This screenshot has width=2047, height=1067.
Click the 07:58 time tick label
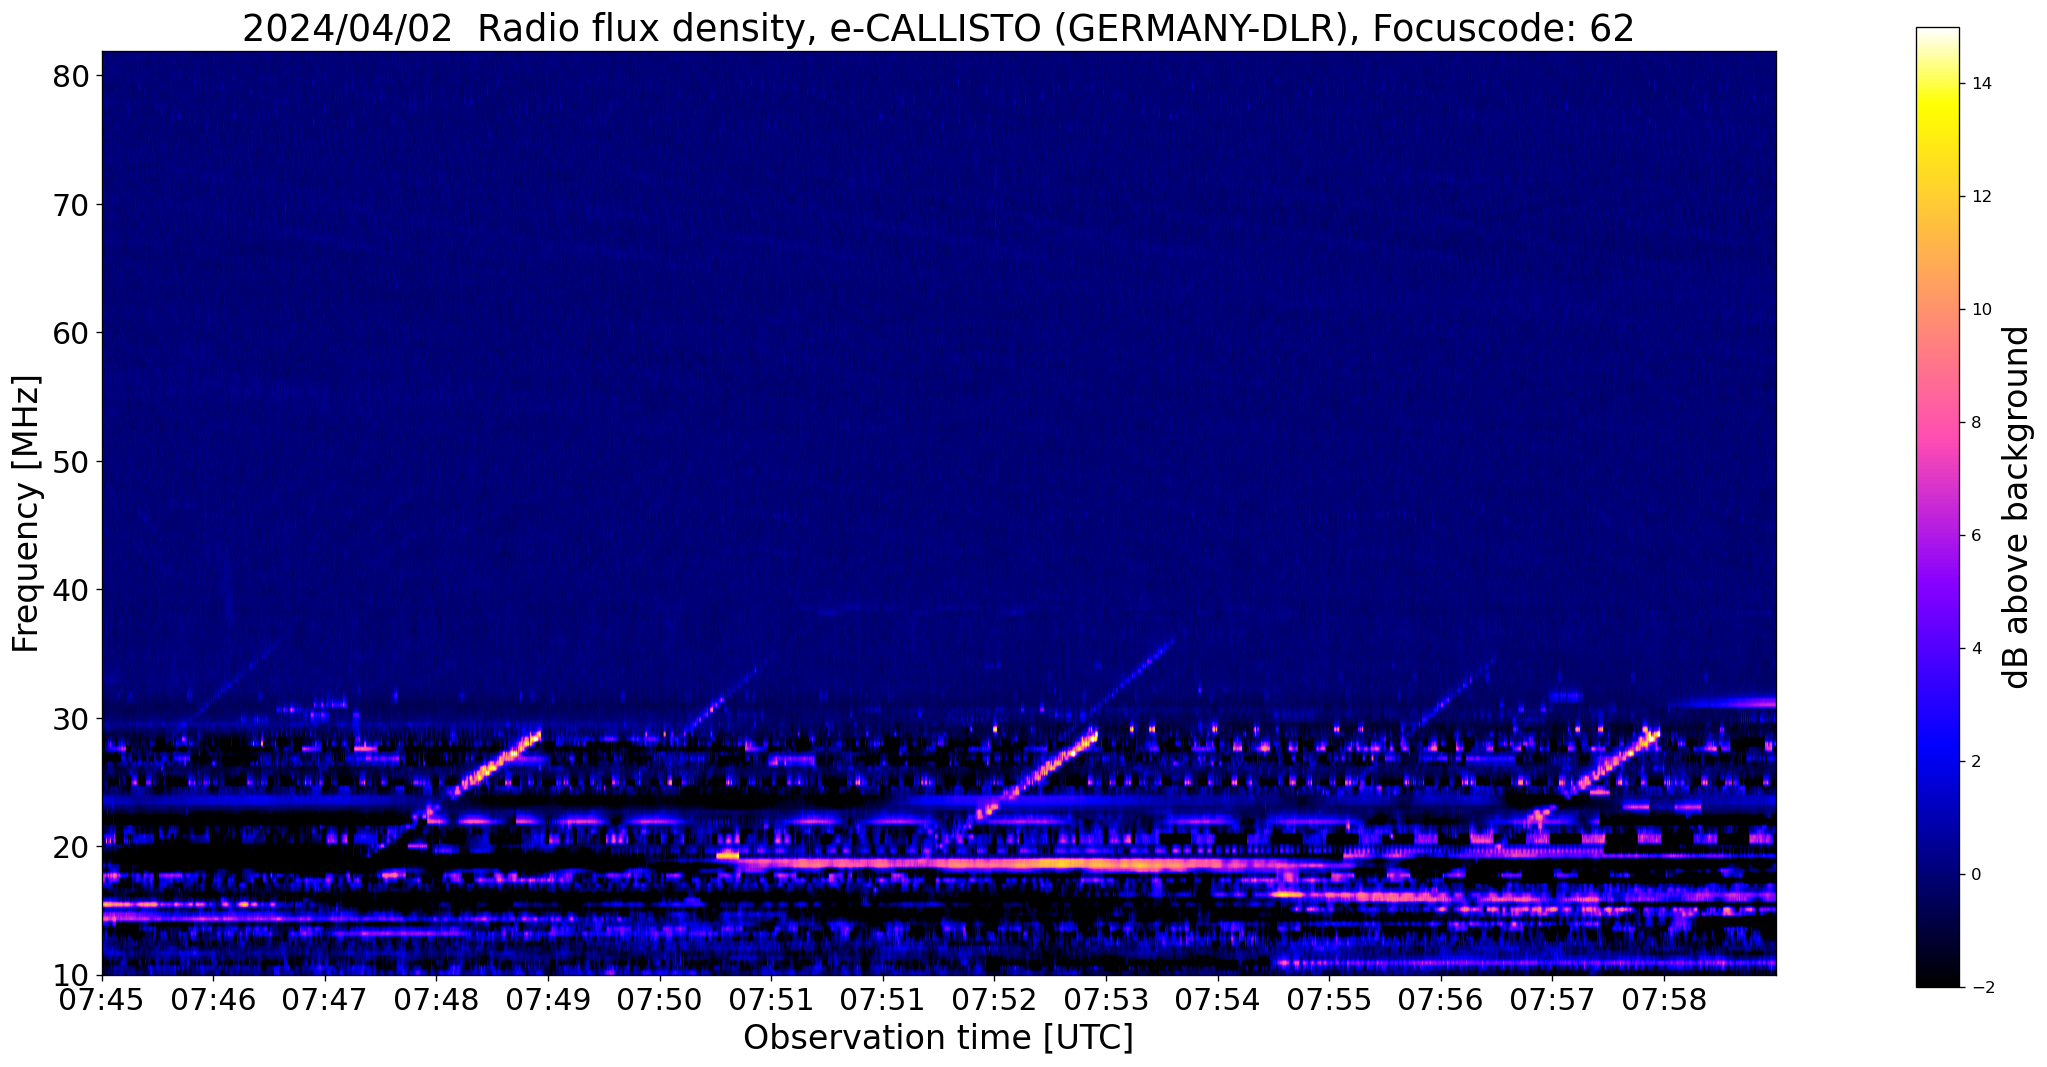click(x=1664, y=1000)
